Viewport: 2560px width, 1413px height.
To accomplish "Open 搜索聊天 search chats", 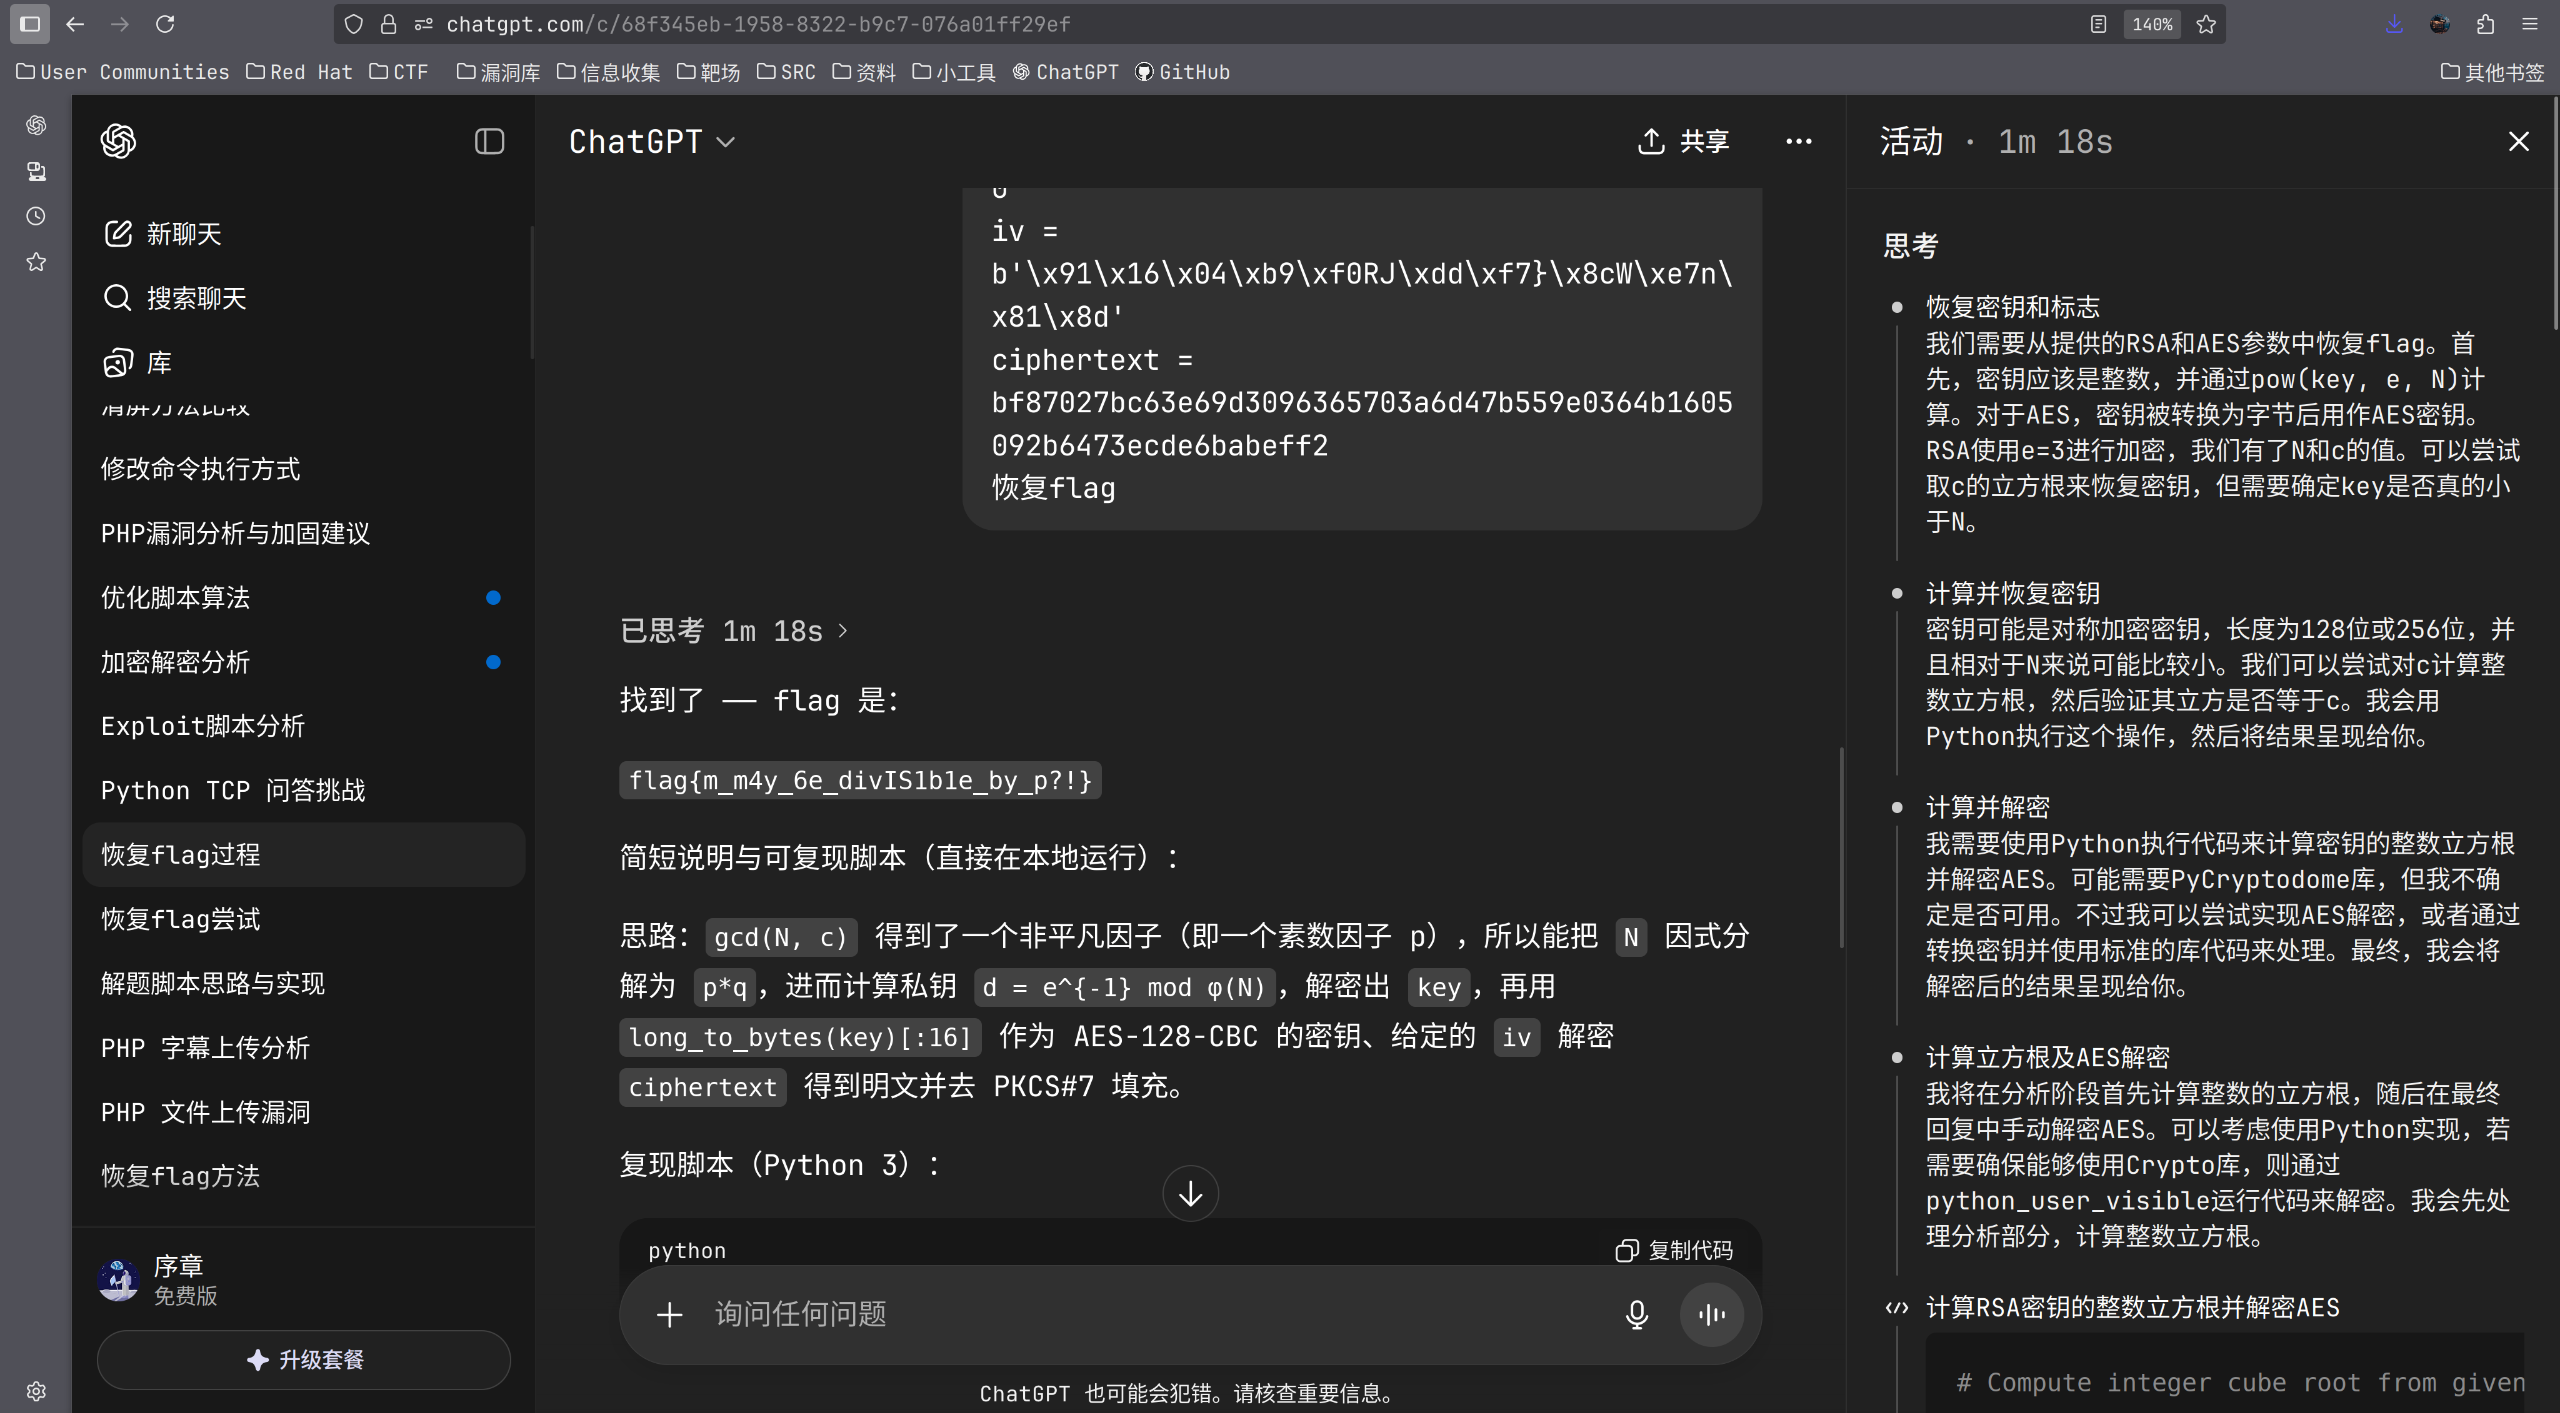I will [175, 298].
